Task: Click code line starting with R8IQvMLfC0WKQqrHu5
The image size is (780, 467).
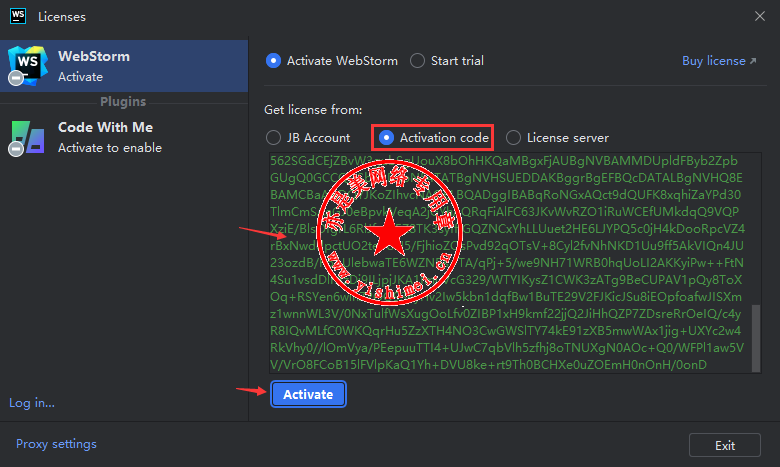Action: (505, 331)
